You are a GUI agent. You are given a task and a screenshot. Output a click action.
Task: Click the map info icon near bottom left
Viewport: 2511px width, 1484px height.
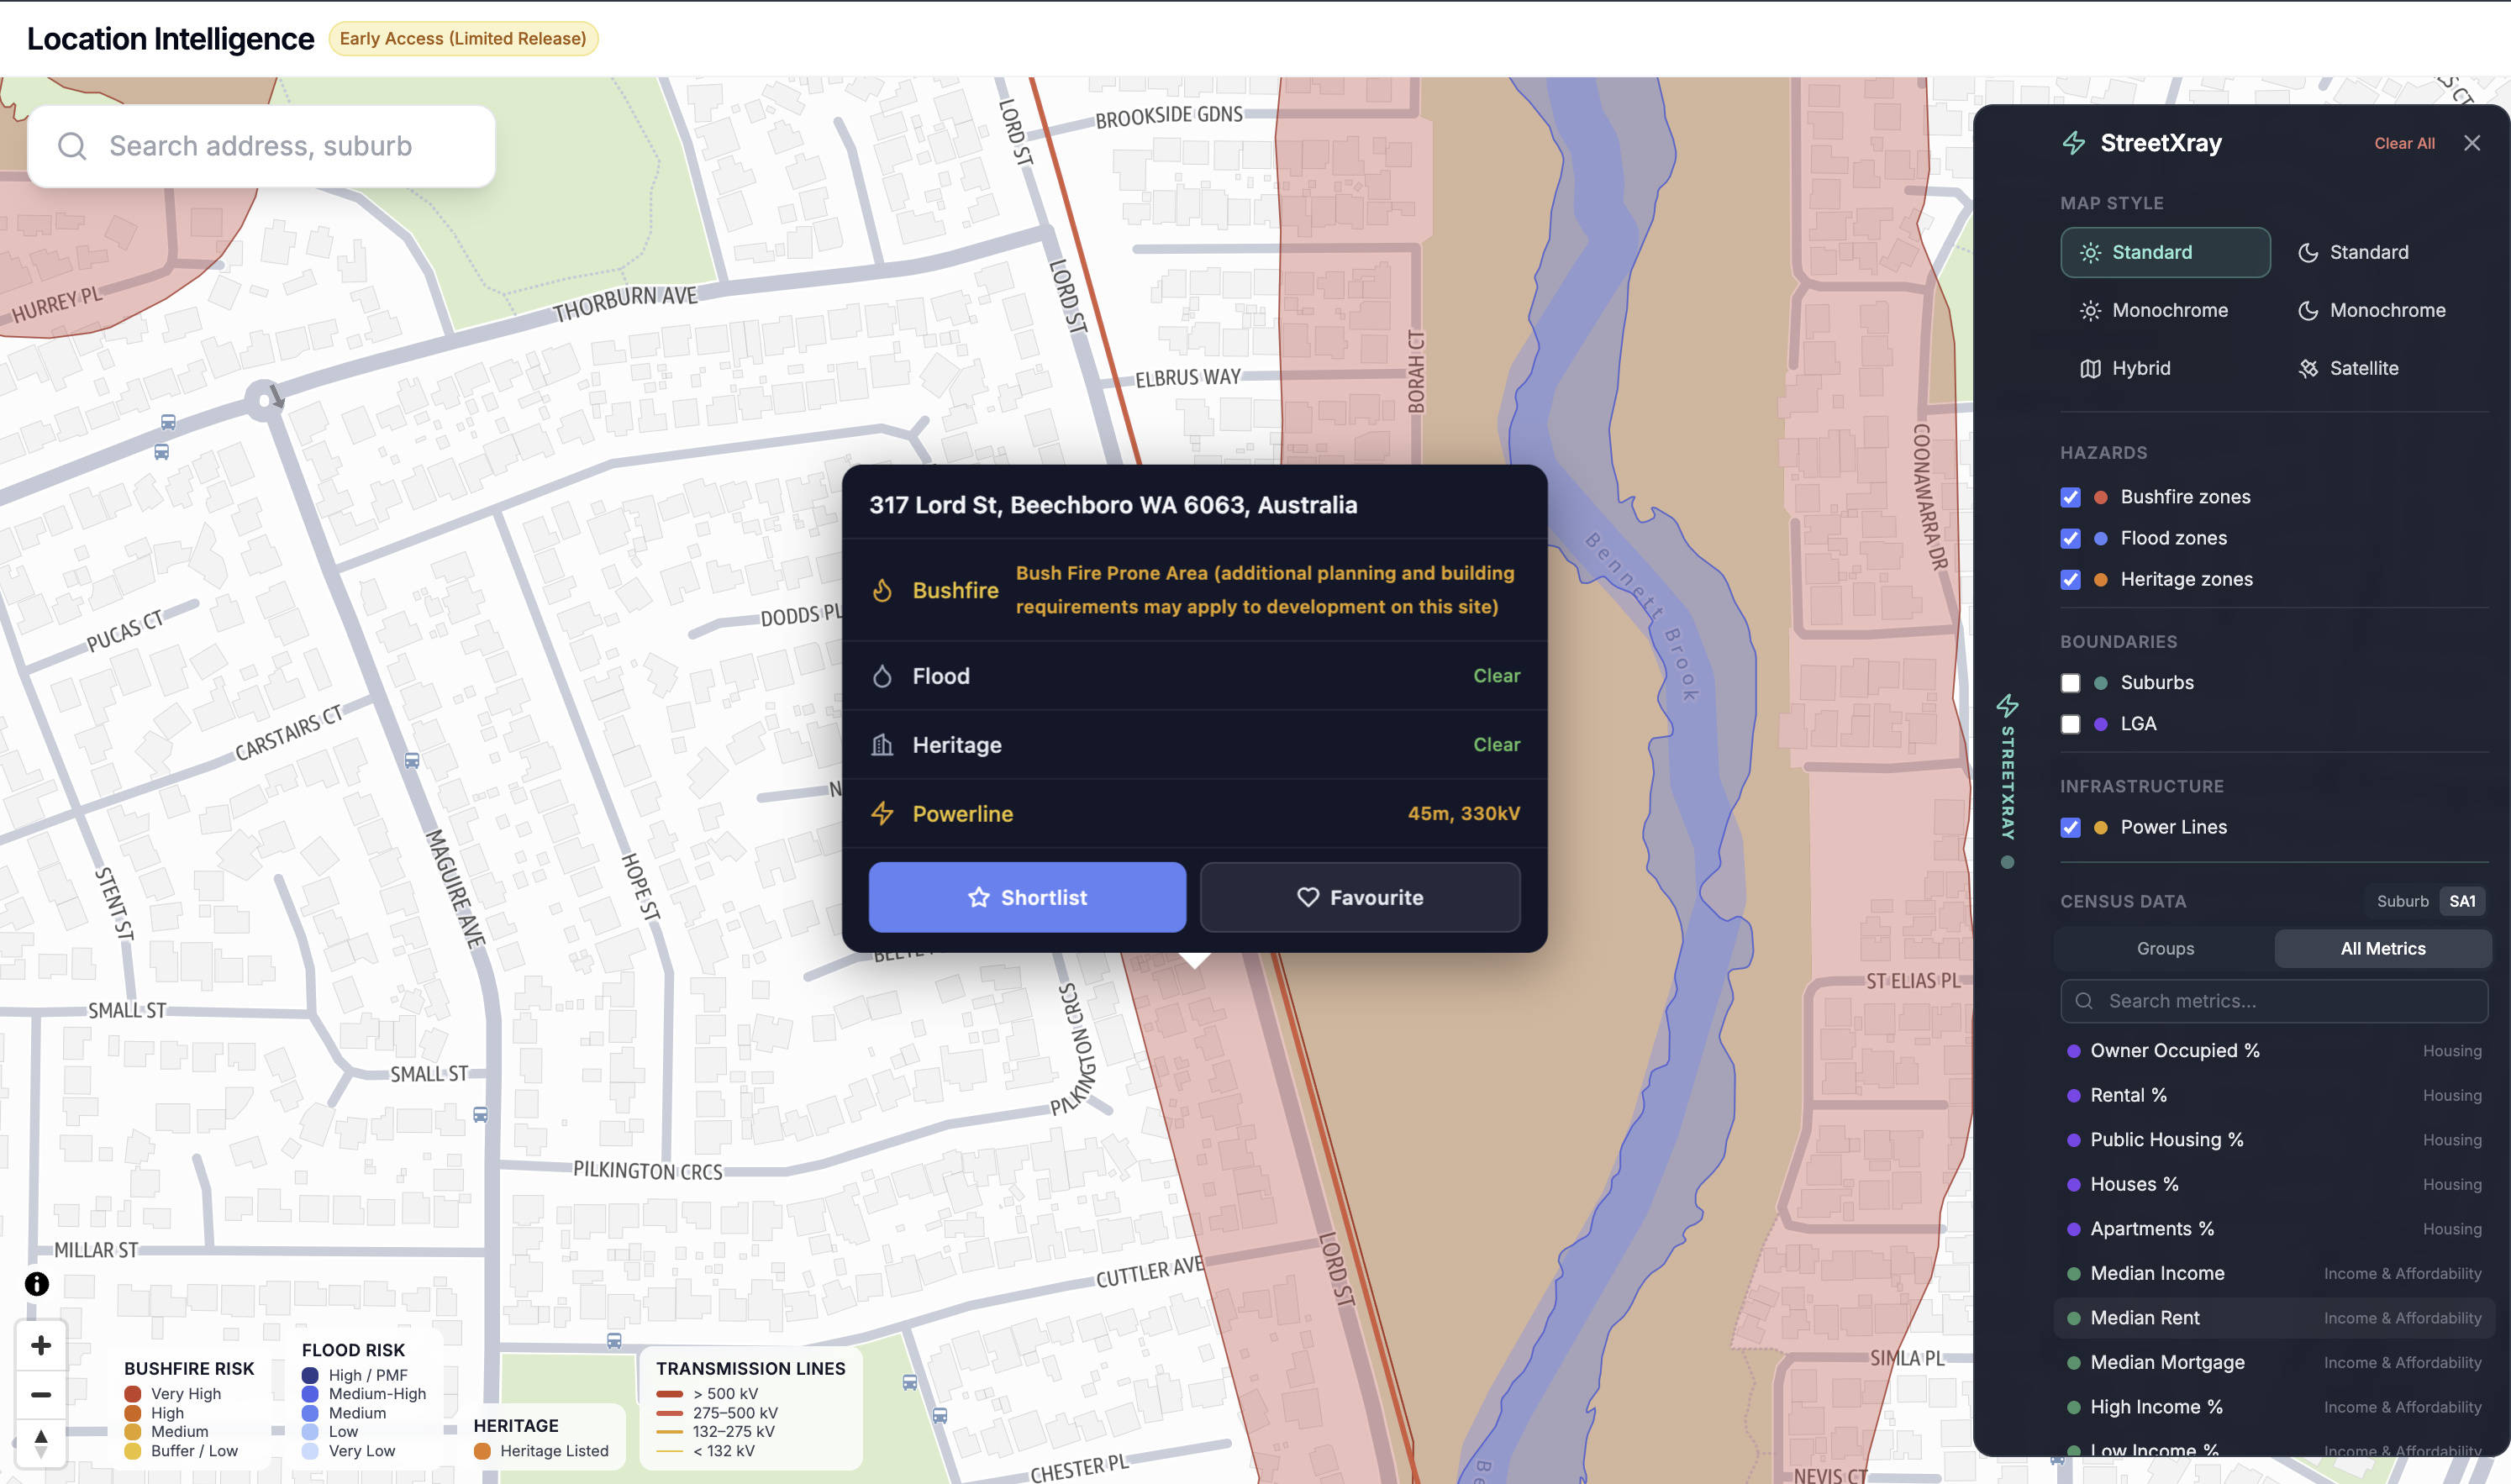[x=36, y=1283]
